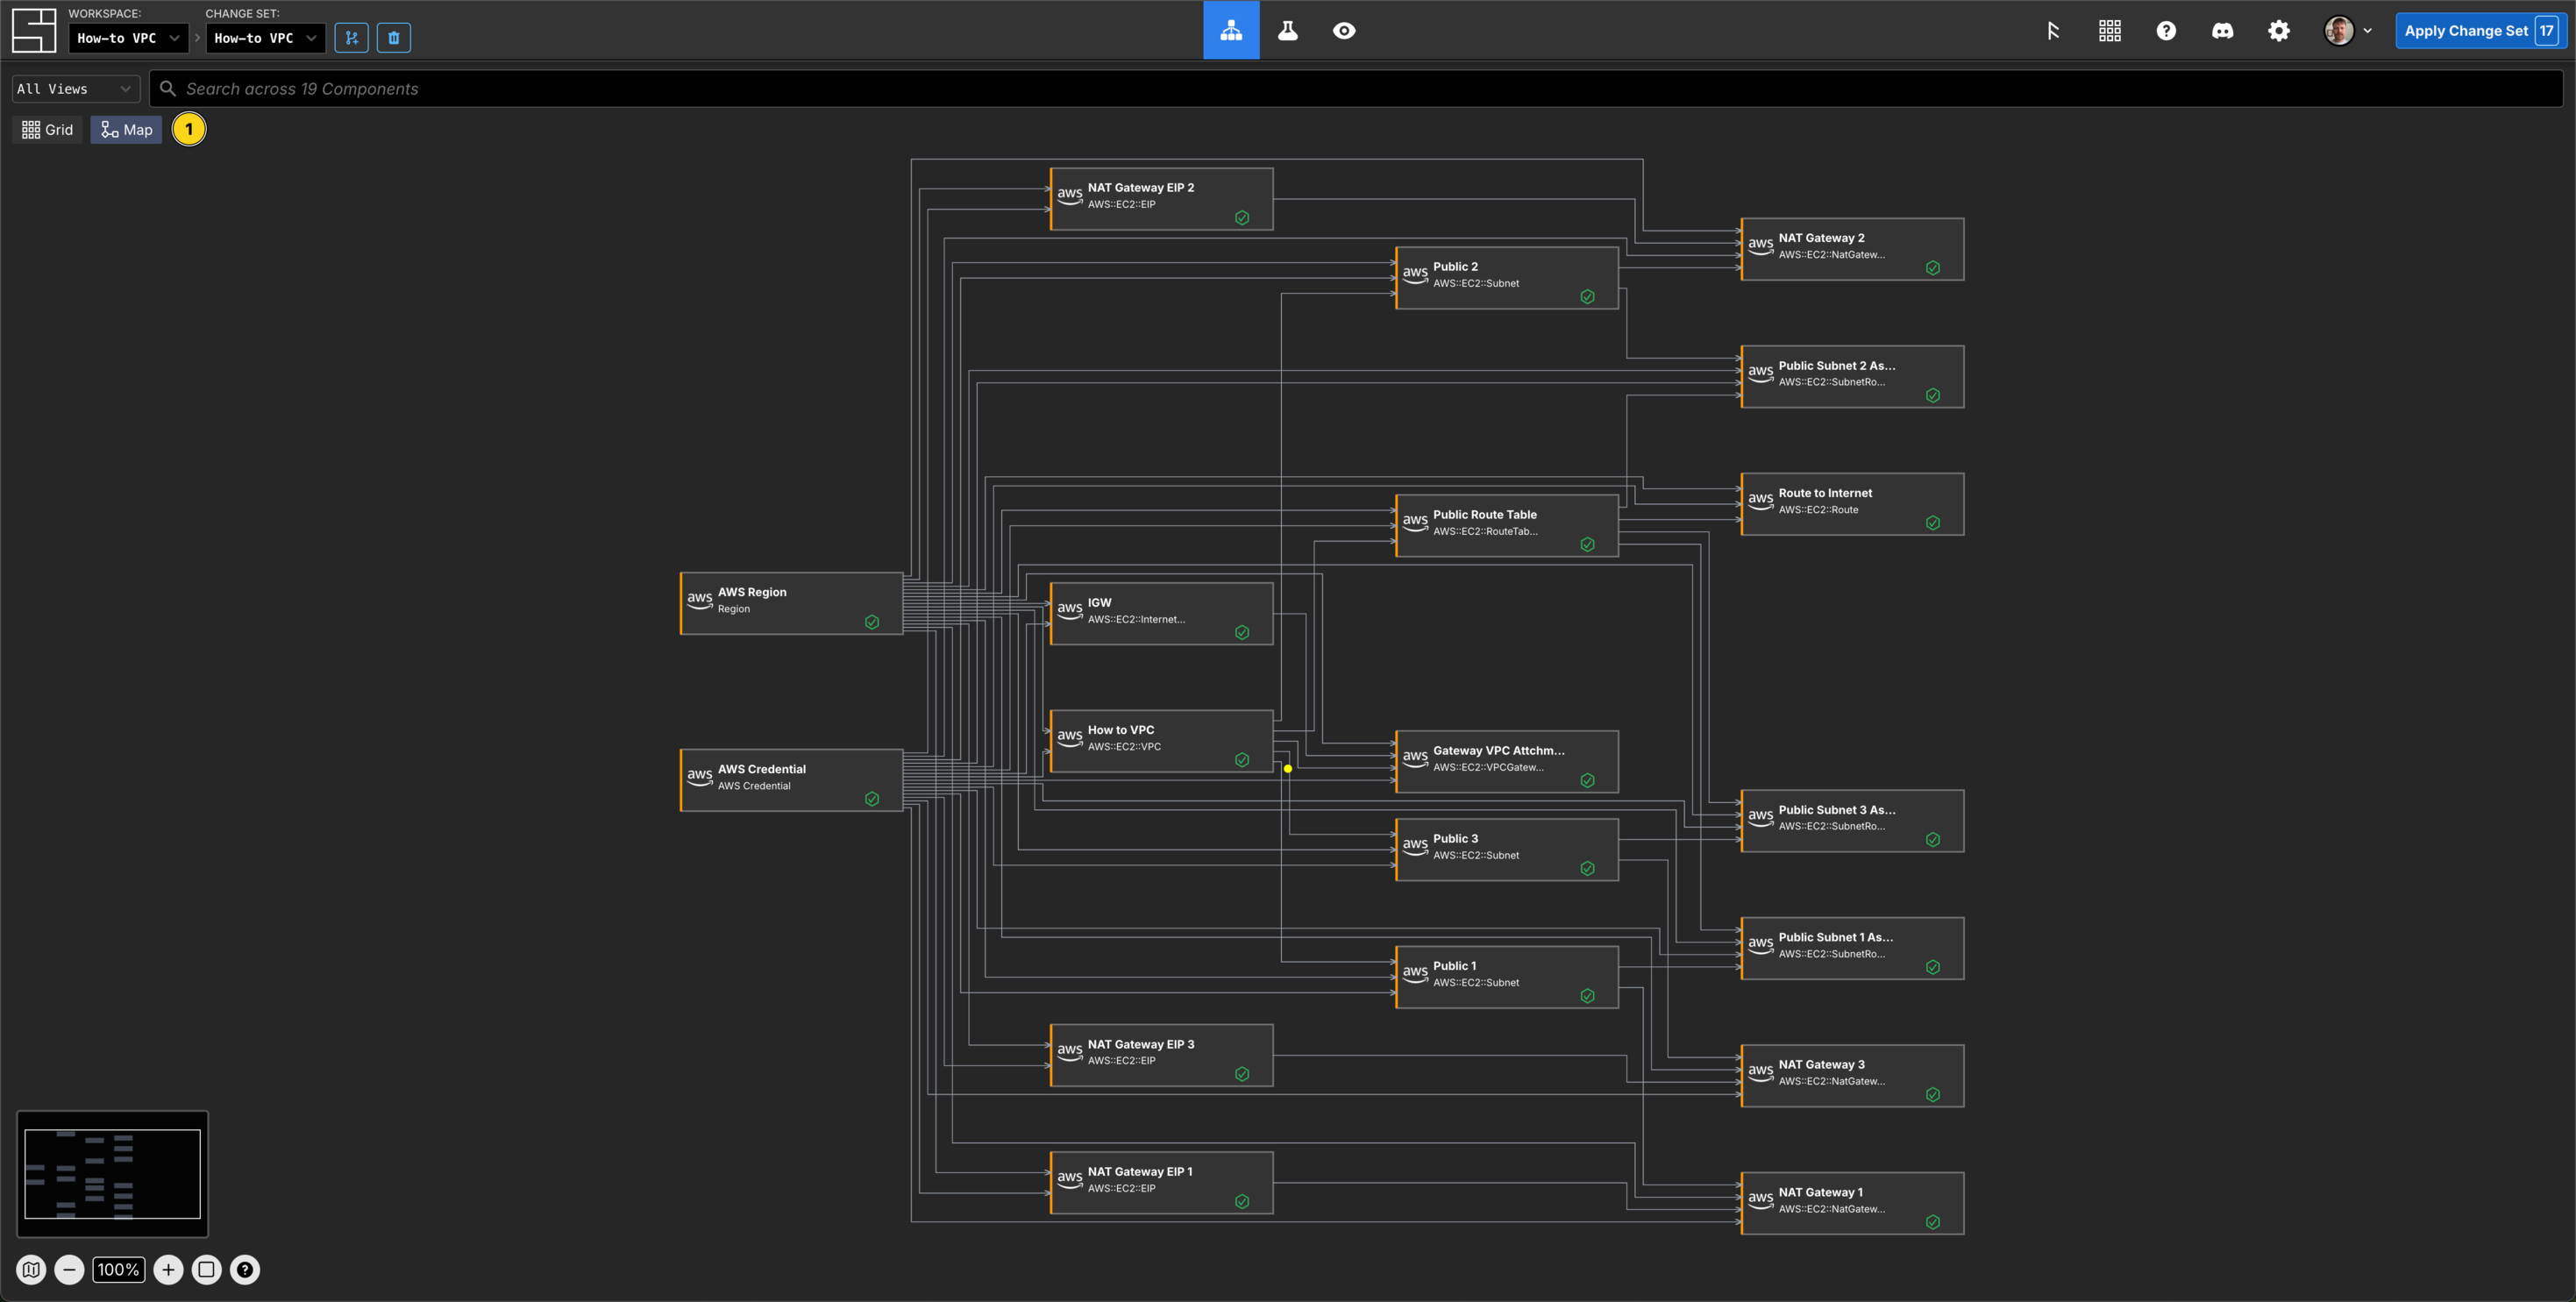This screenshot has height=1302, width=2576.
Task: Select the AWS Credential component
Action: click(792, 780)
